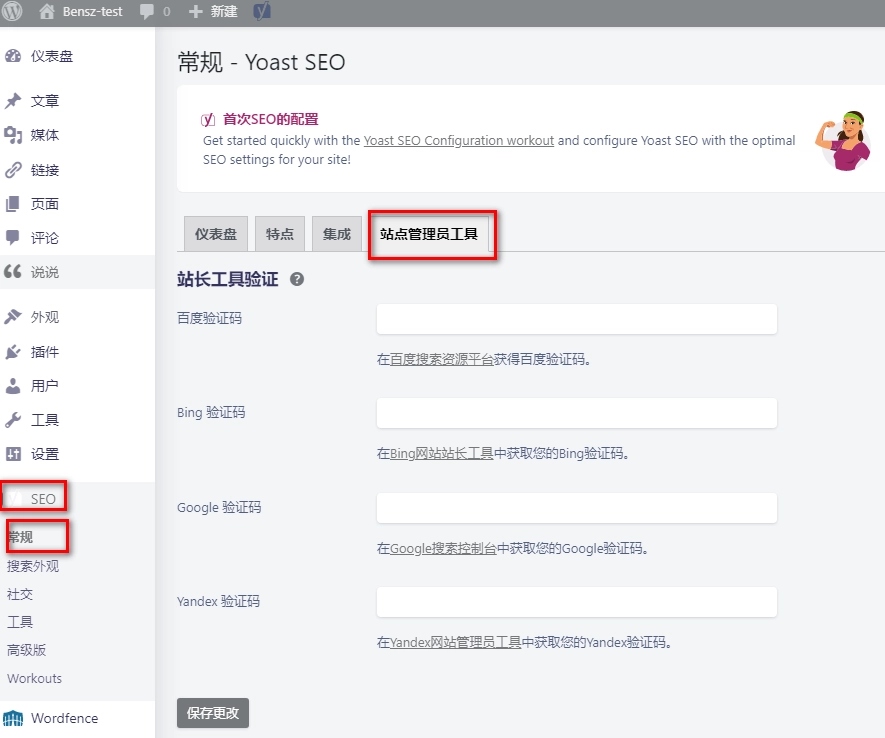
Task: Click the 新建 label in admin bar
Action: click(x=224, y=11)
